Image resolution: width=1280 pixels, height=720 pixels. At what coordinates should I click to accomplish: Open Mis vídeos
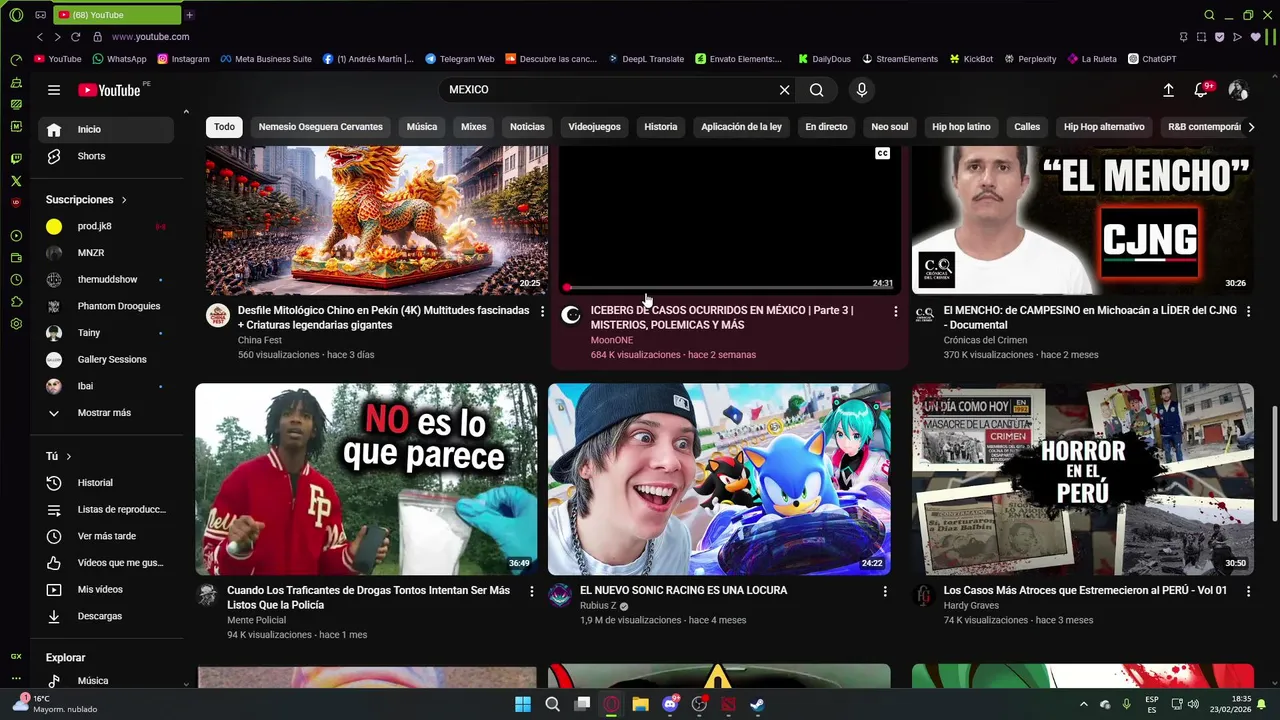coord(106,589)
